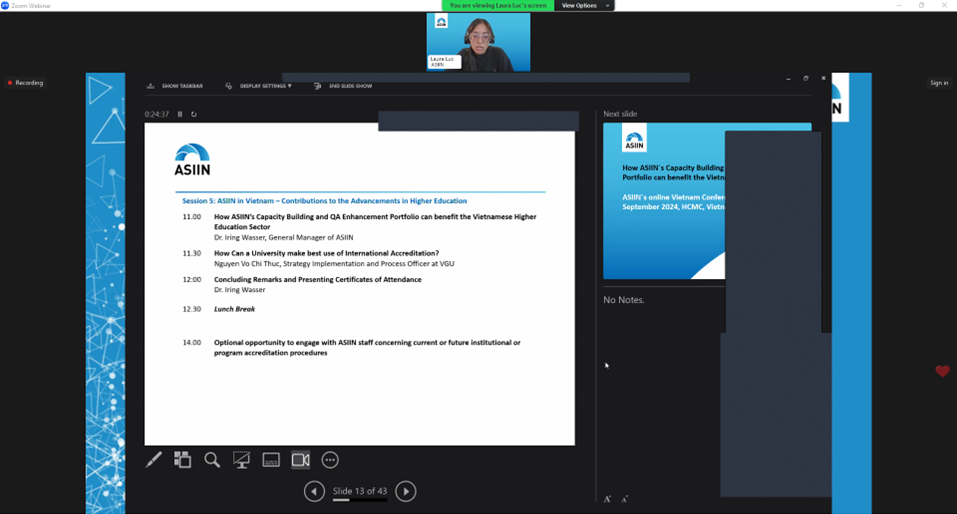Toggle the camera cameo button
Image resolution: width=957 pixels, height=514 pixels.
point(300,460)
